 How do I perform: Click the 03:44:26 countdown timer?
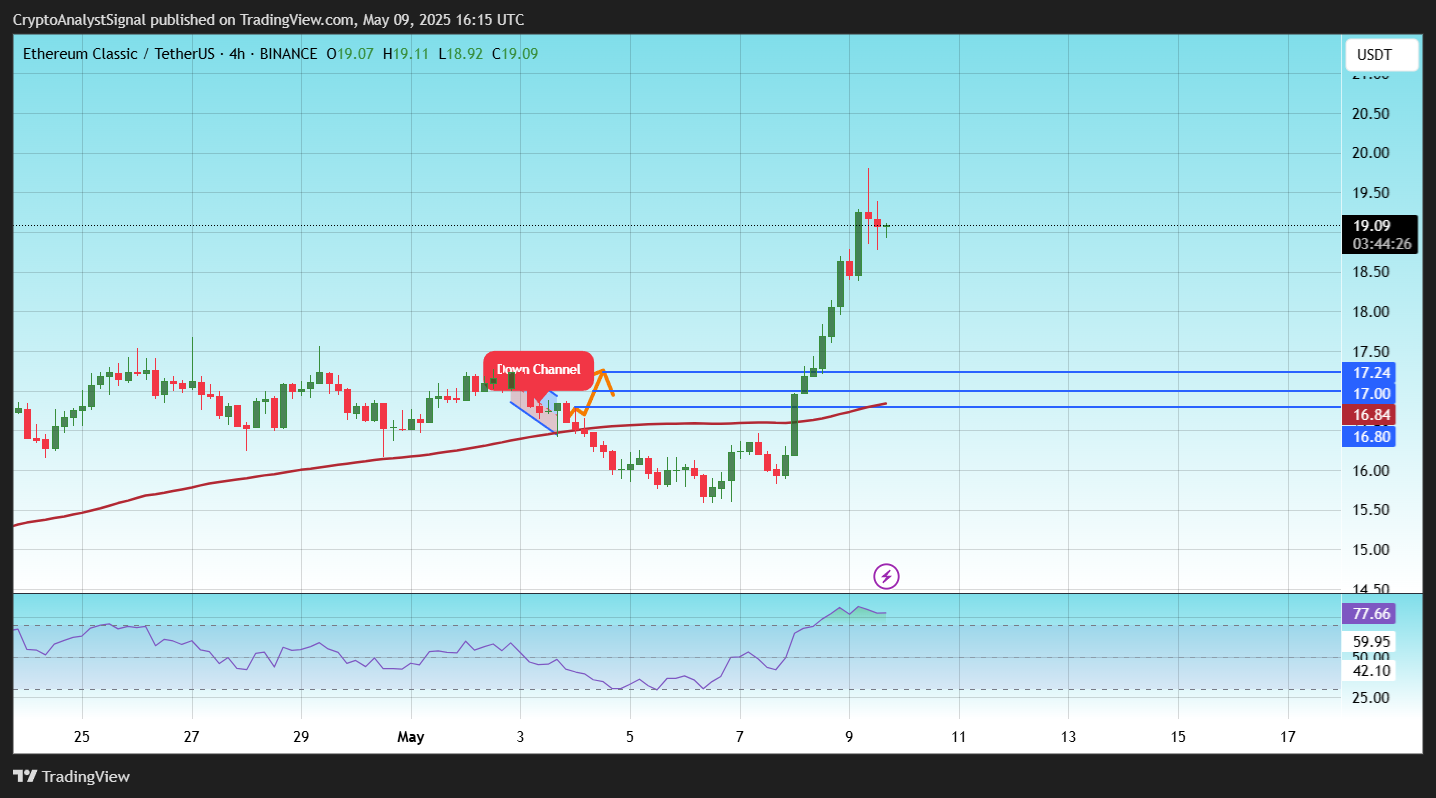[1379, 244]
